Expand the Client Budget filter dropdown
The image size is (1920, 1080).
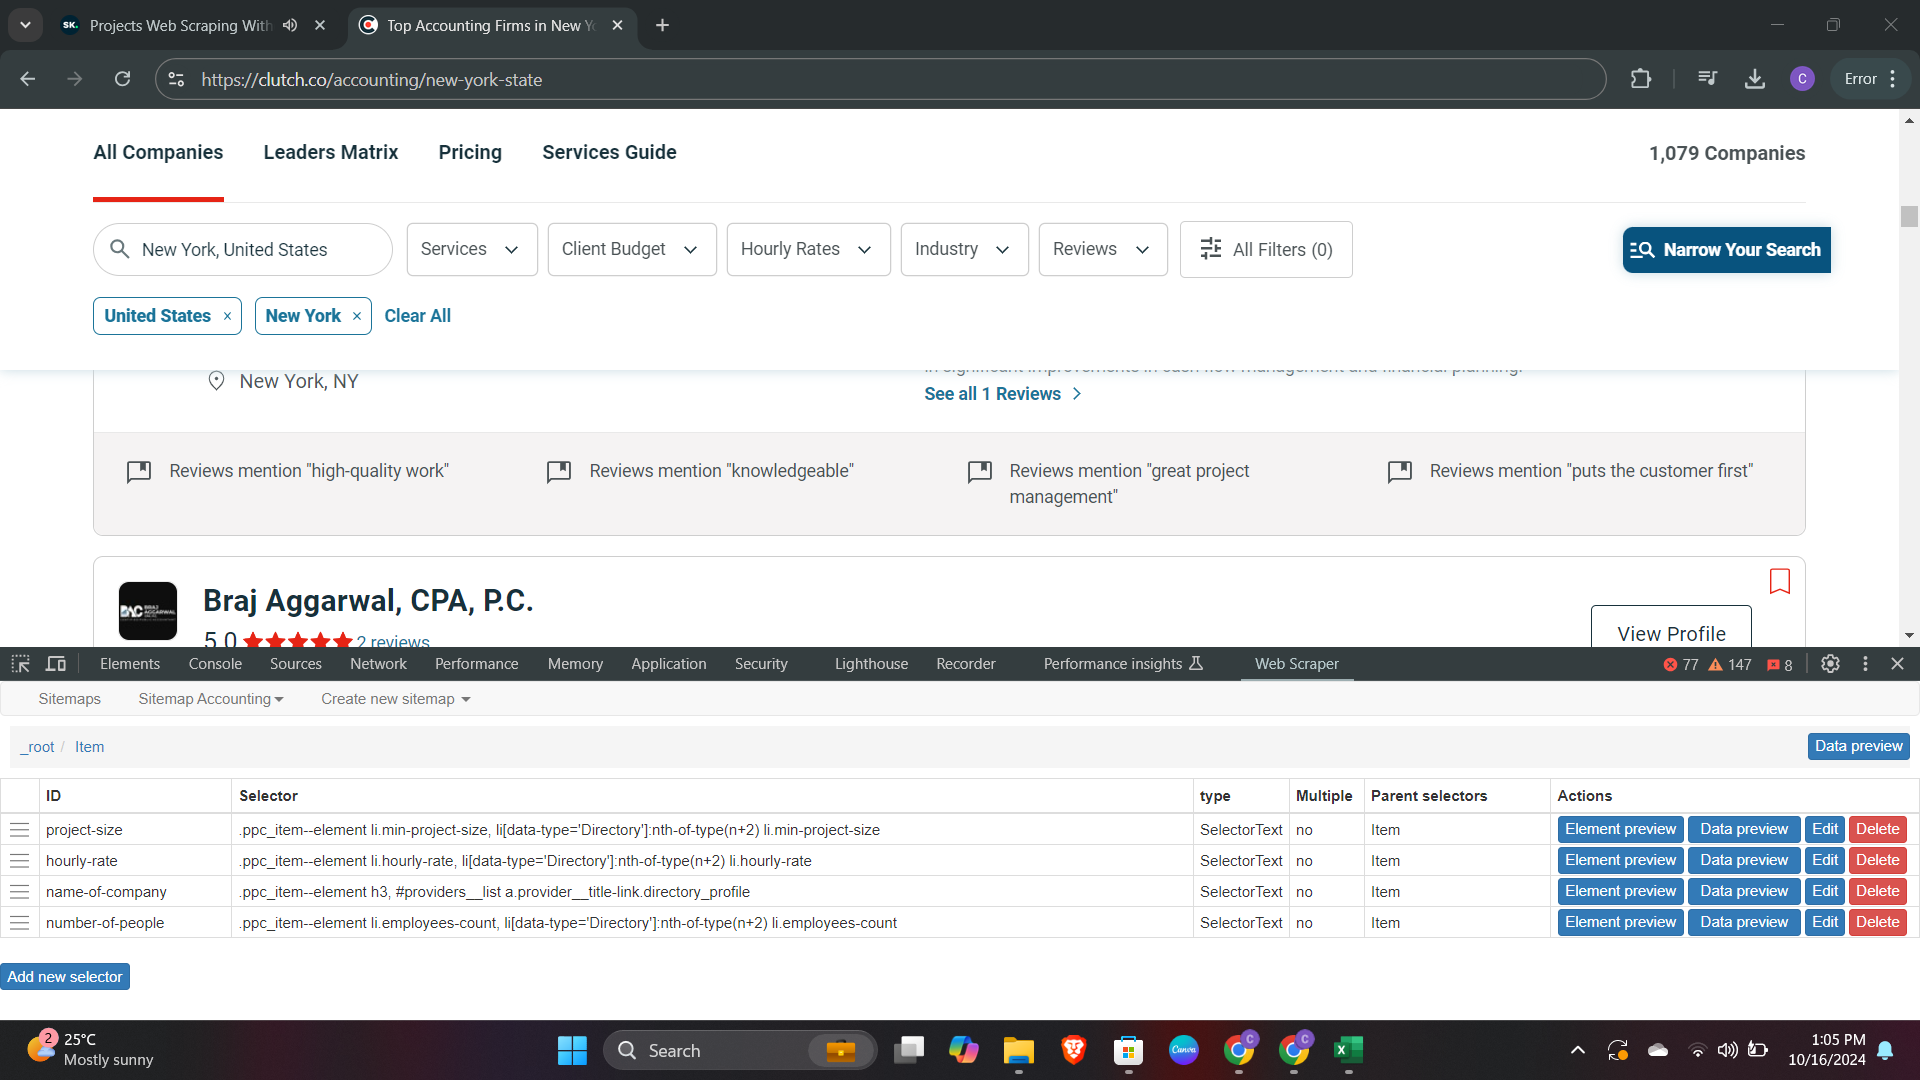tap(632, 250)
